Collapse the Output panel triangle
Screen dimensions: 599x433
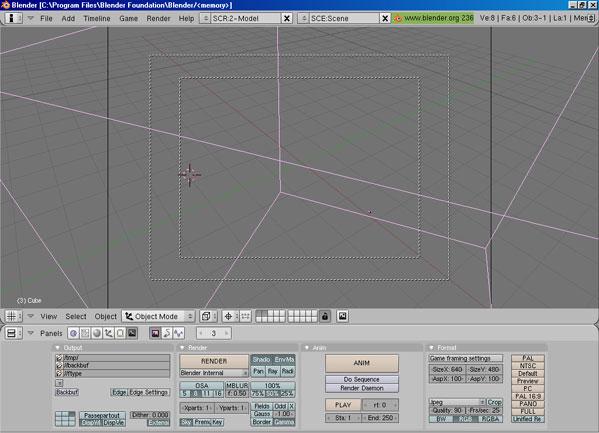click(58, 348)
